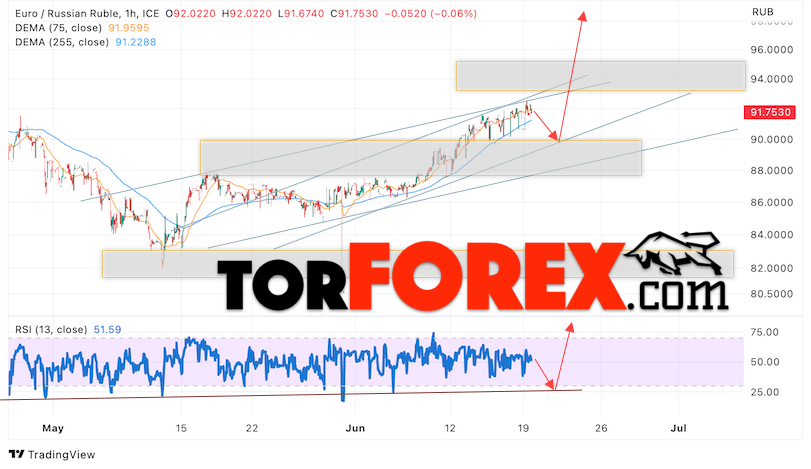Click the low price L91.6740 value

point(301,13)
